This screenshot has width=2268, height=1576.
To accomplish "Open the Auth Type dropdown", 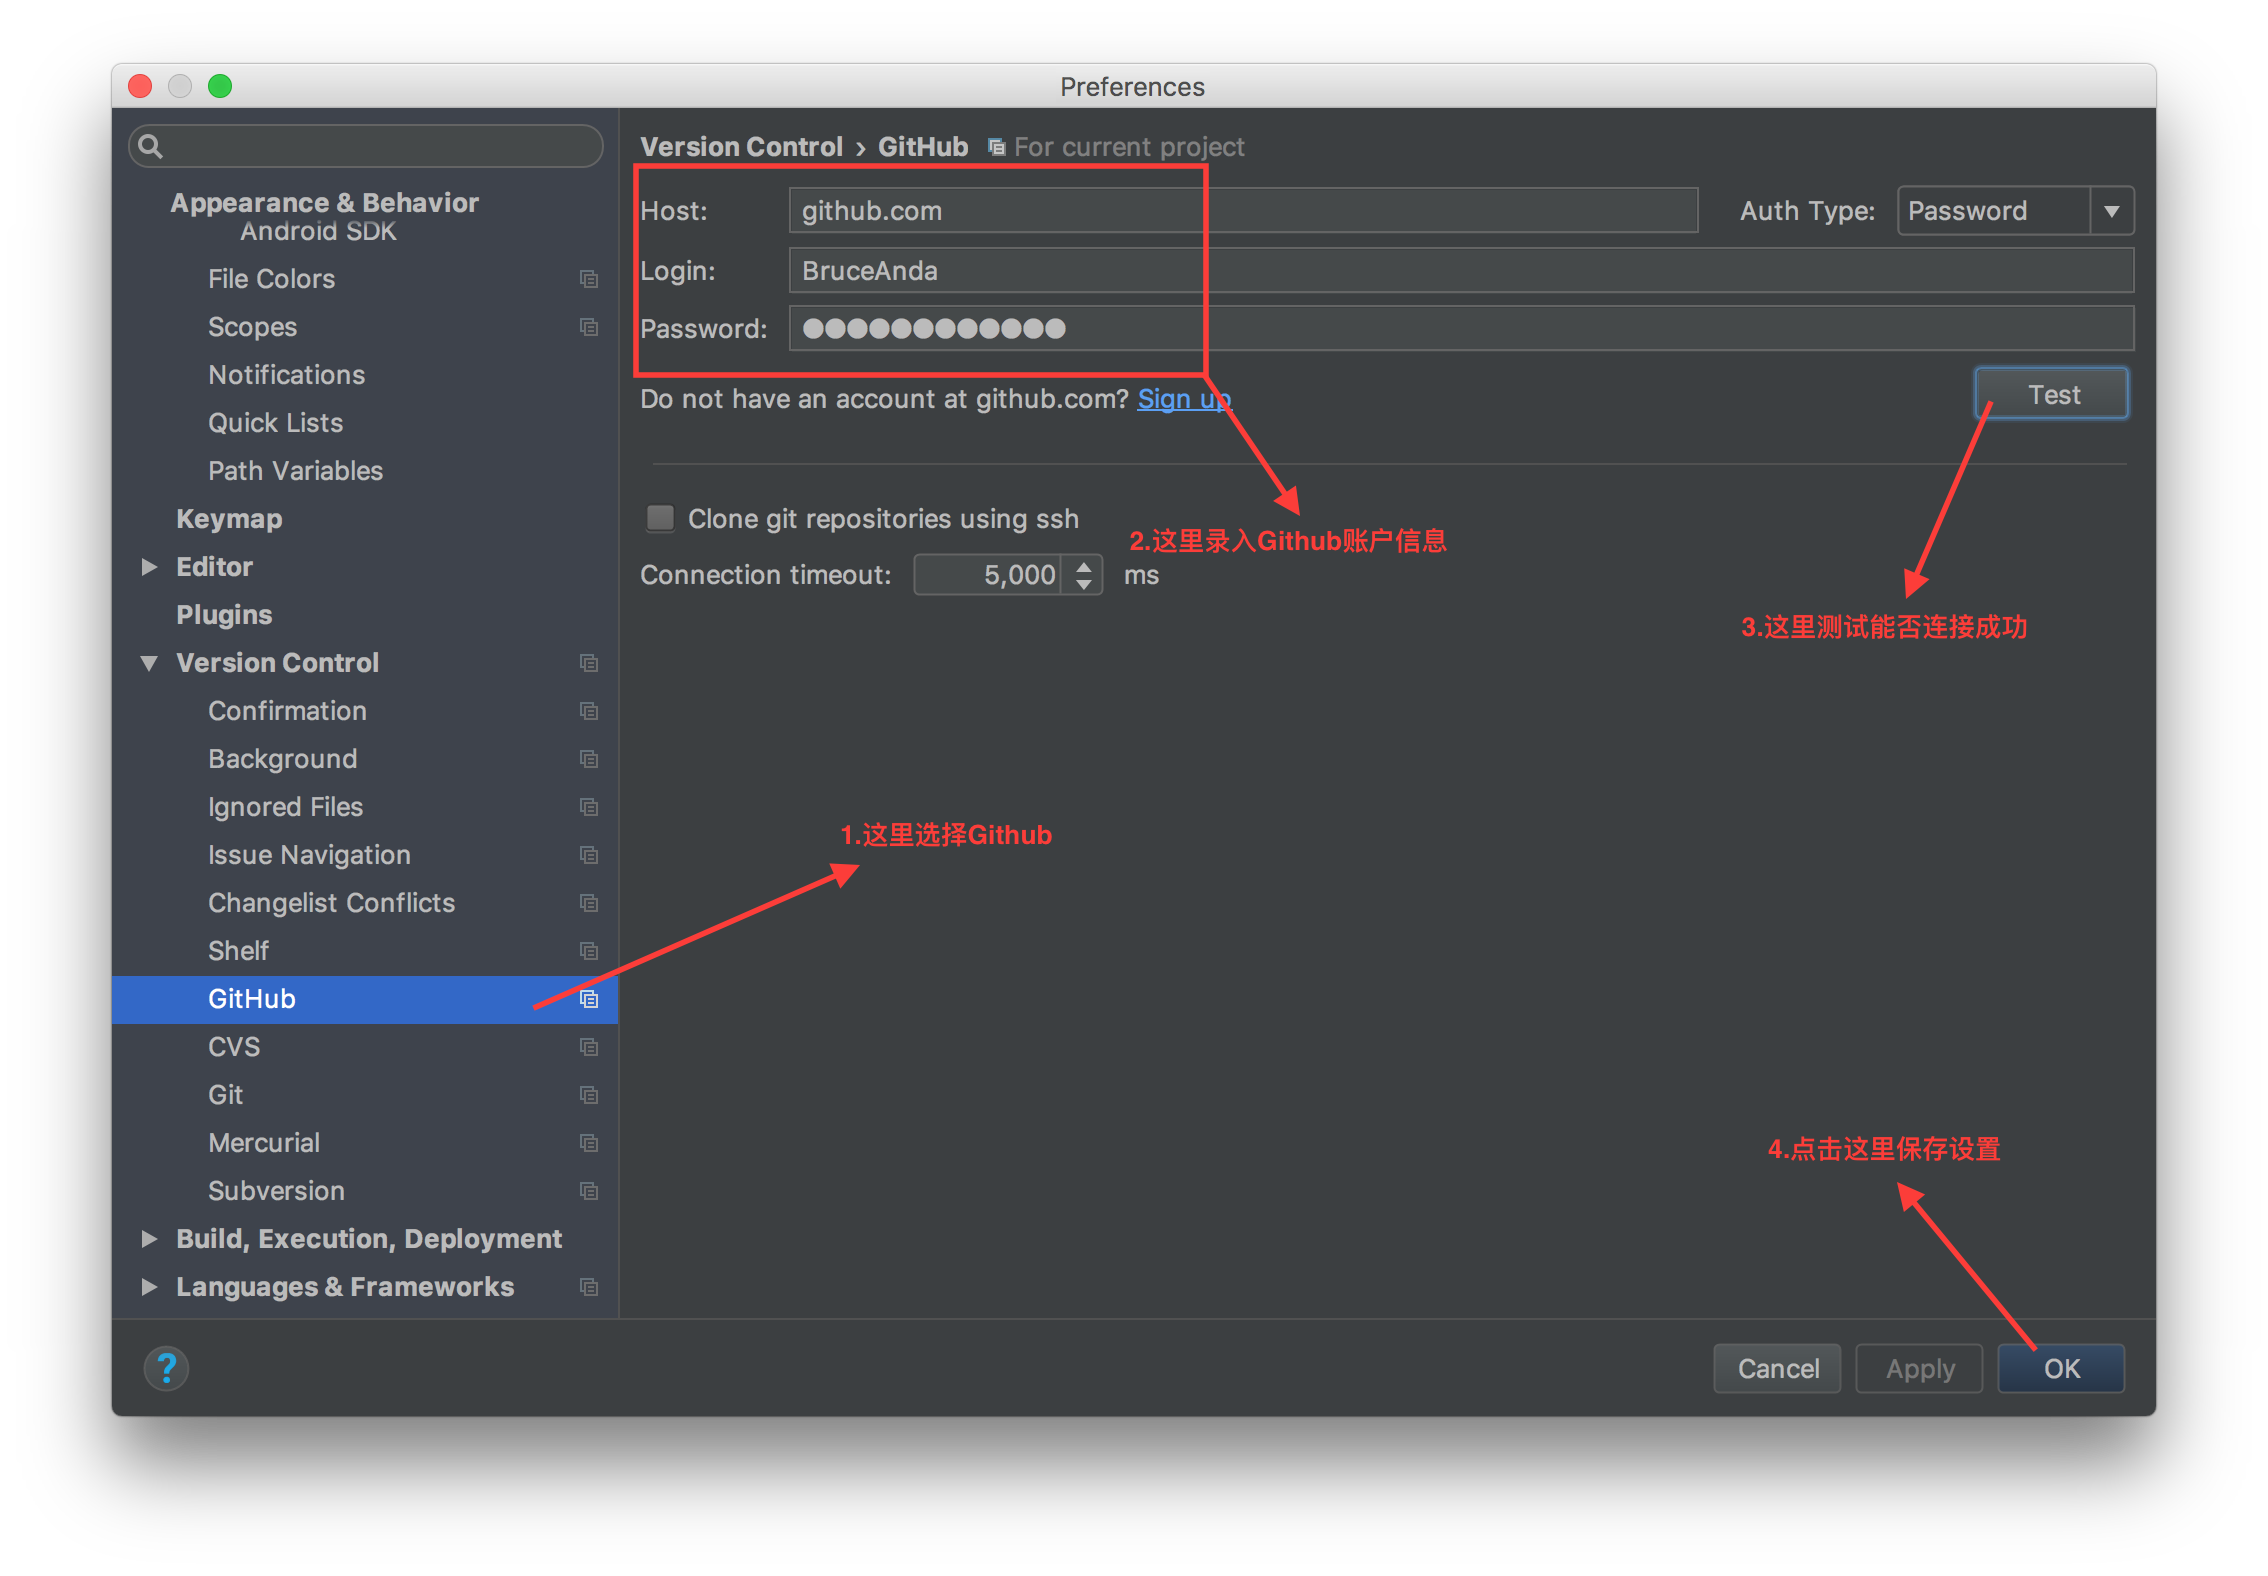I will tap(2111, 211).
